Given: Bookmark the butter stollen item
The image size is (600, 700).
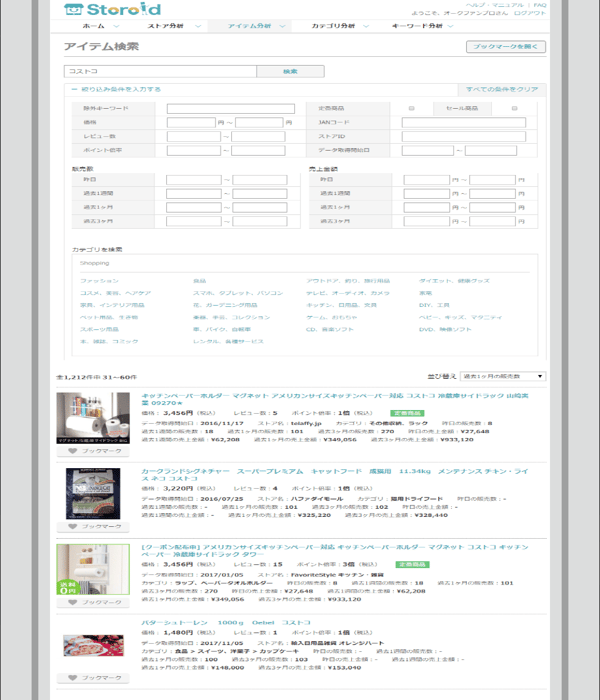Looking at the screenshot, I should [x=93, y=678].
